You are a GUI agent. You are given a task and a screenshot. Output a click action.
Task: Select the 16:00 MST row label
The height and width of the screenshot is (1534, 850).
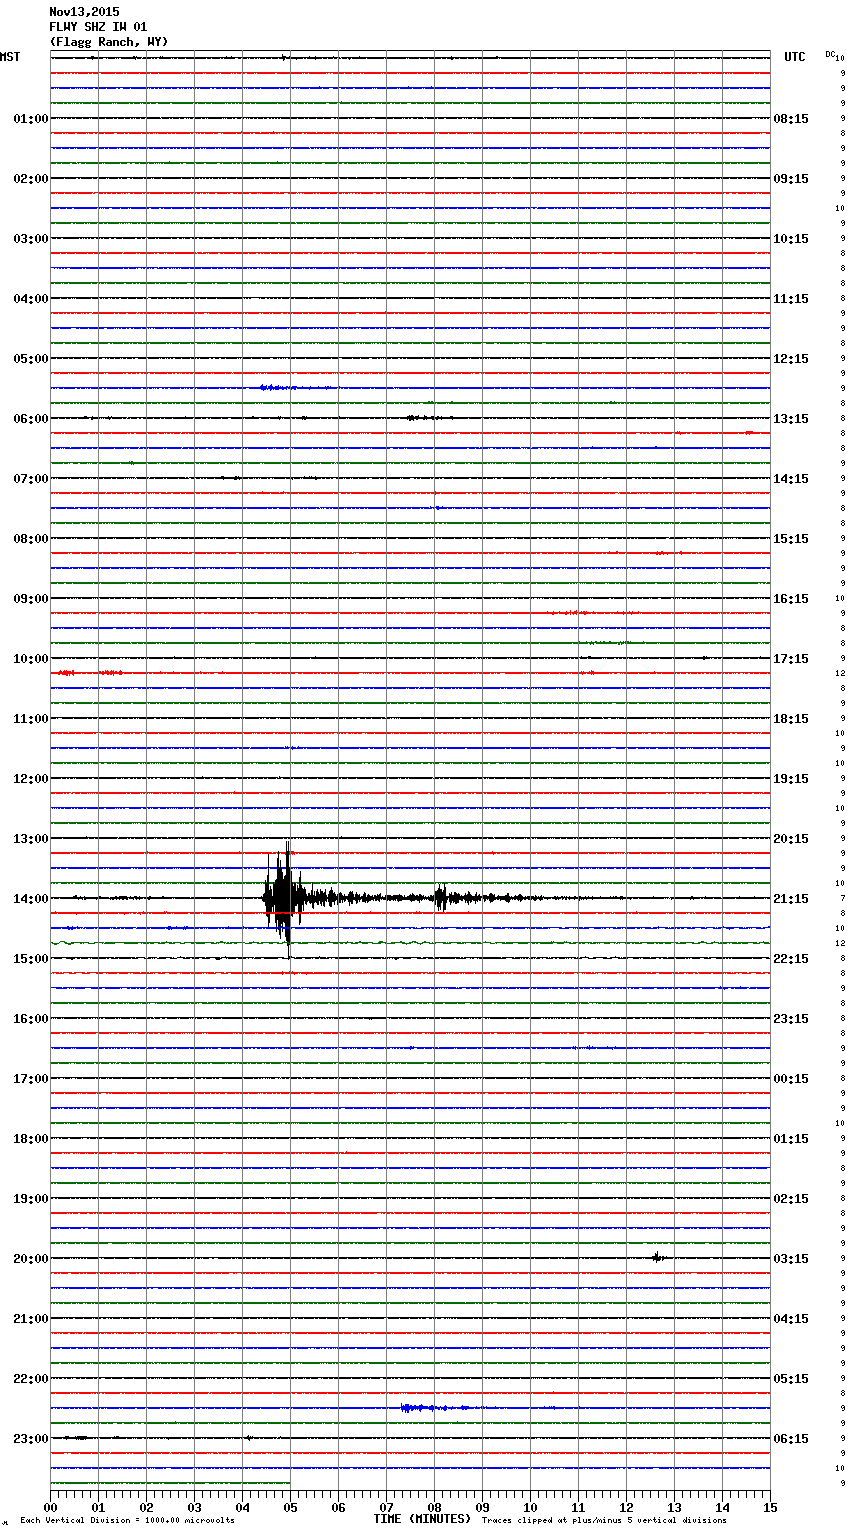pos(31,1019)
